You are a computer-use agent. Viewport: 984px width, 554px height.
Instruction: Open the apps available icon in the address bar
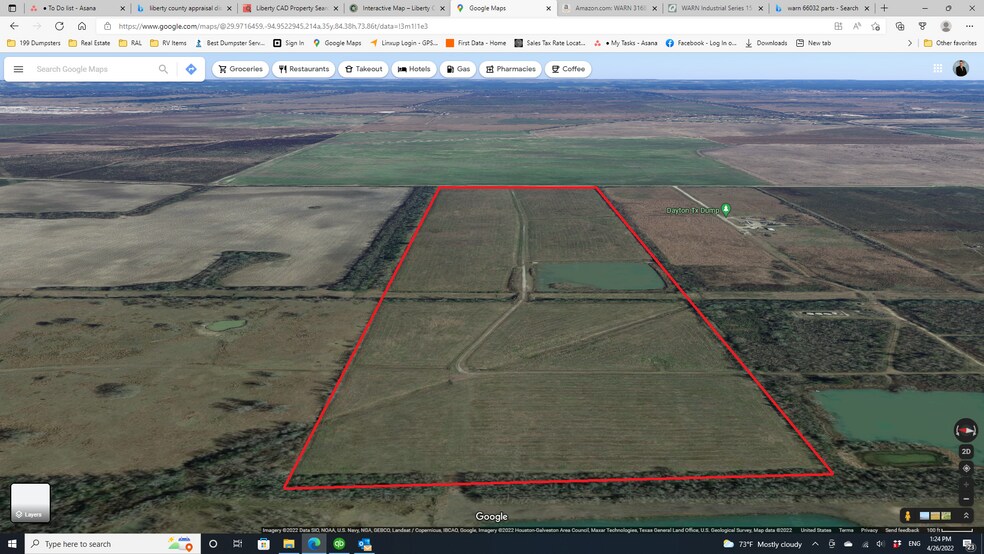[x=838, y=26]
